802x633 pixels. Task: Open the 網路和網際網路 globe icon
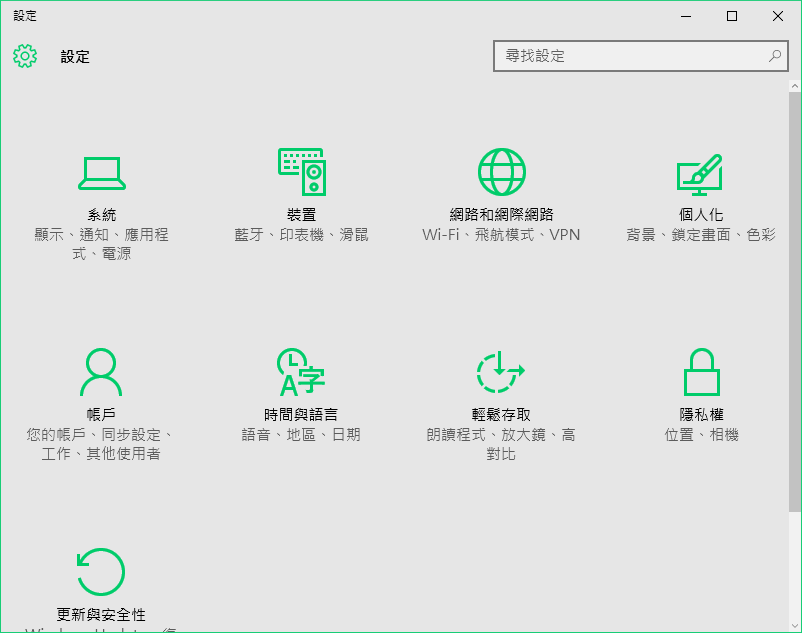pos(502,172)
